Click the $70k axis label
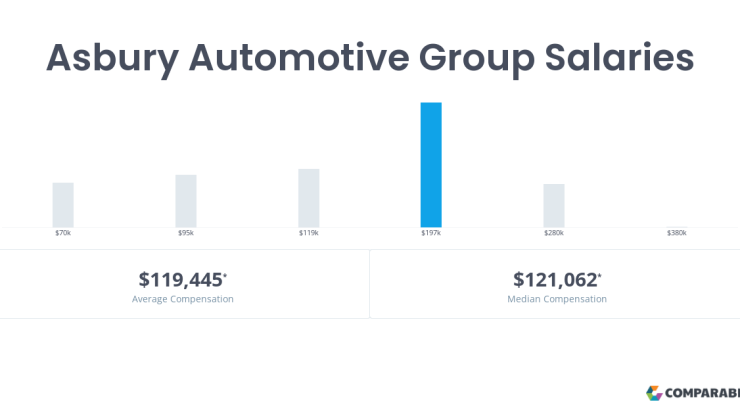This screenshot has height=414, width=740. click(63, 233)
